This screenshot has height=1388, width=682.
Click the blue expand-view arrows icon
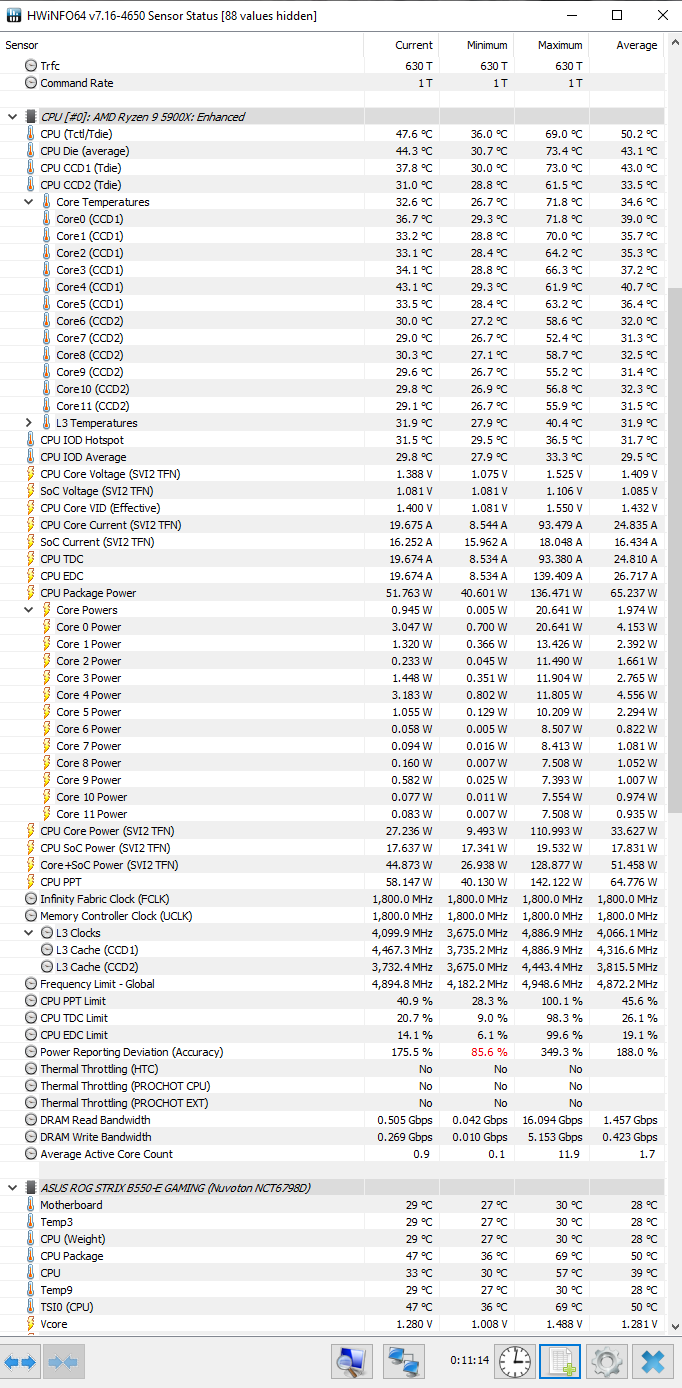(20, 1362)
